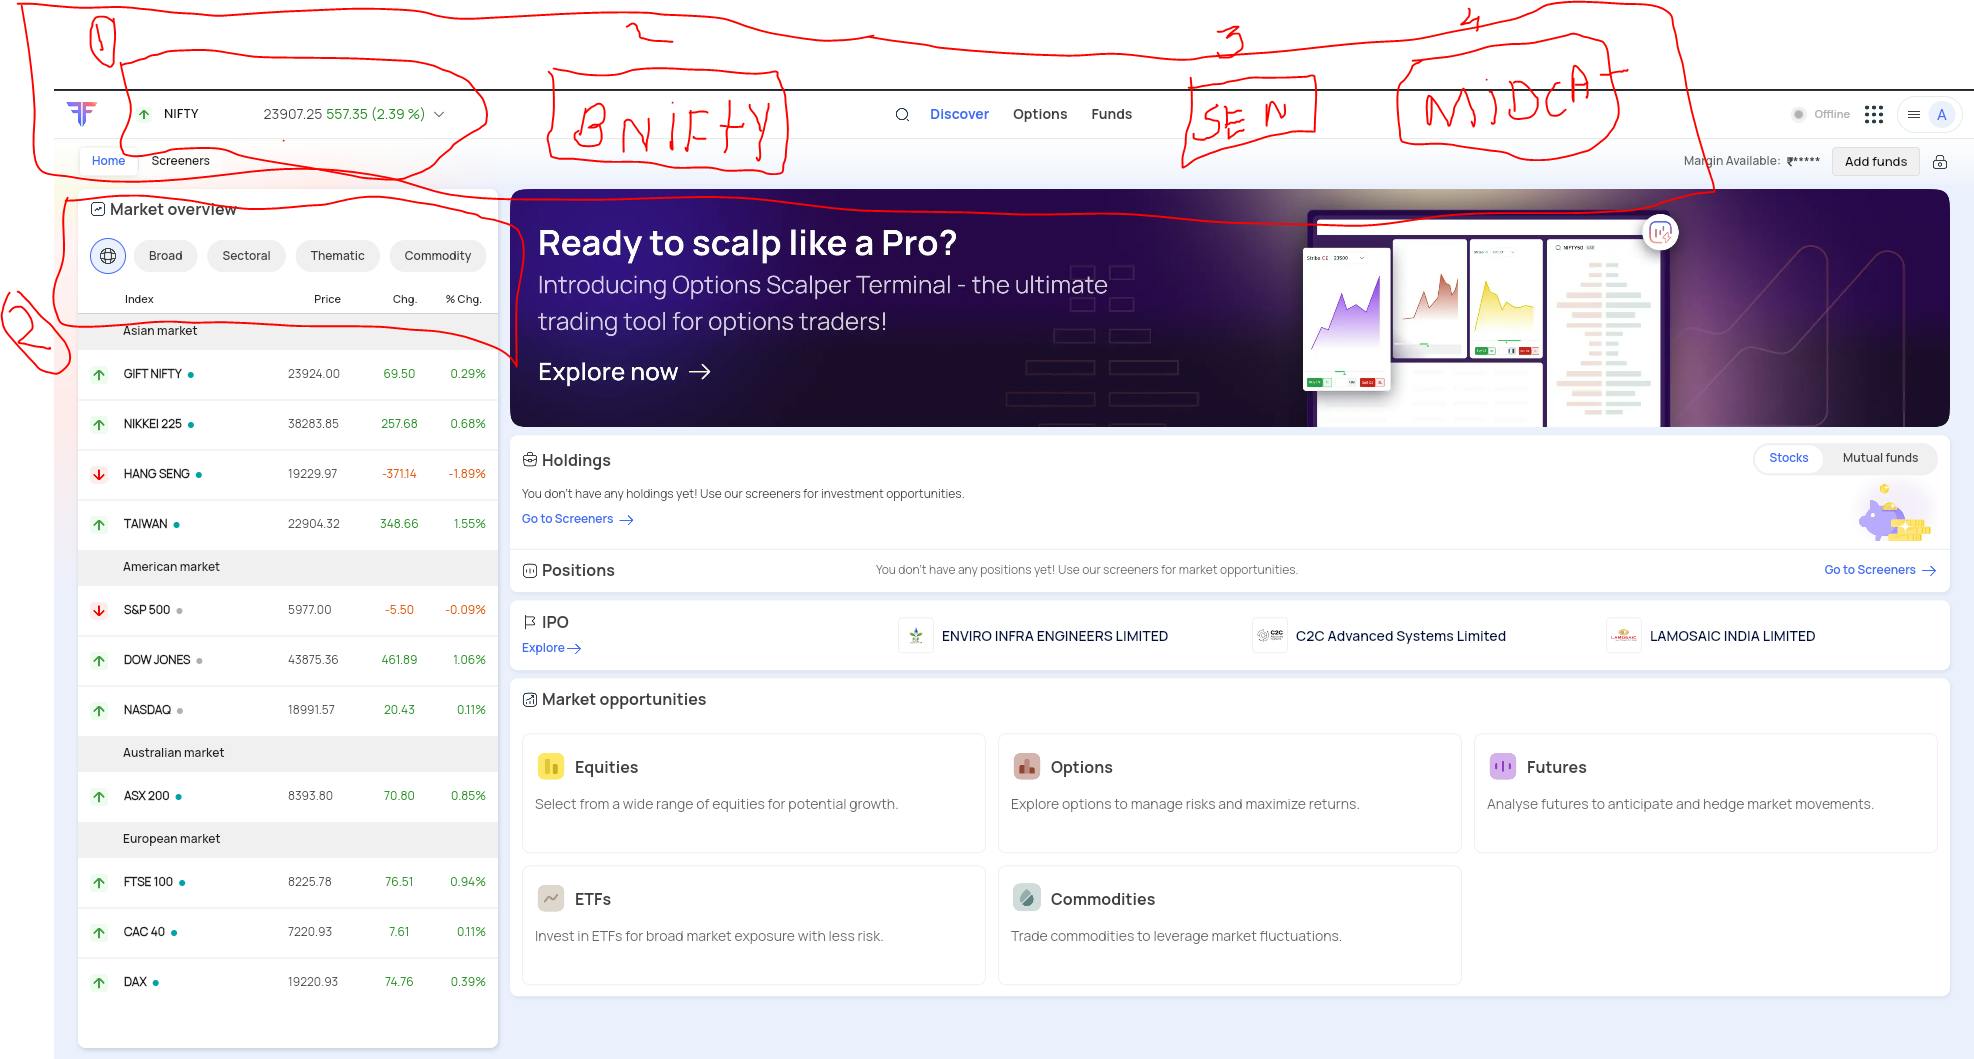Open search with the magnifier icon
The width and height of the screenshot is (1974, 1059).
pos(902,115)
